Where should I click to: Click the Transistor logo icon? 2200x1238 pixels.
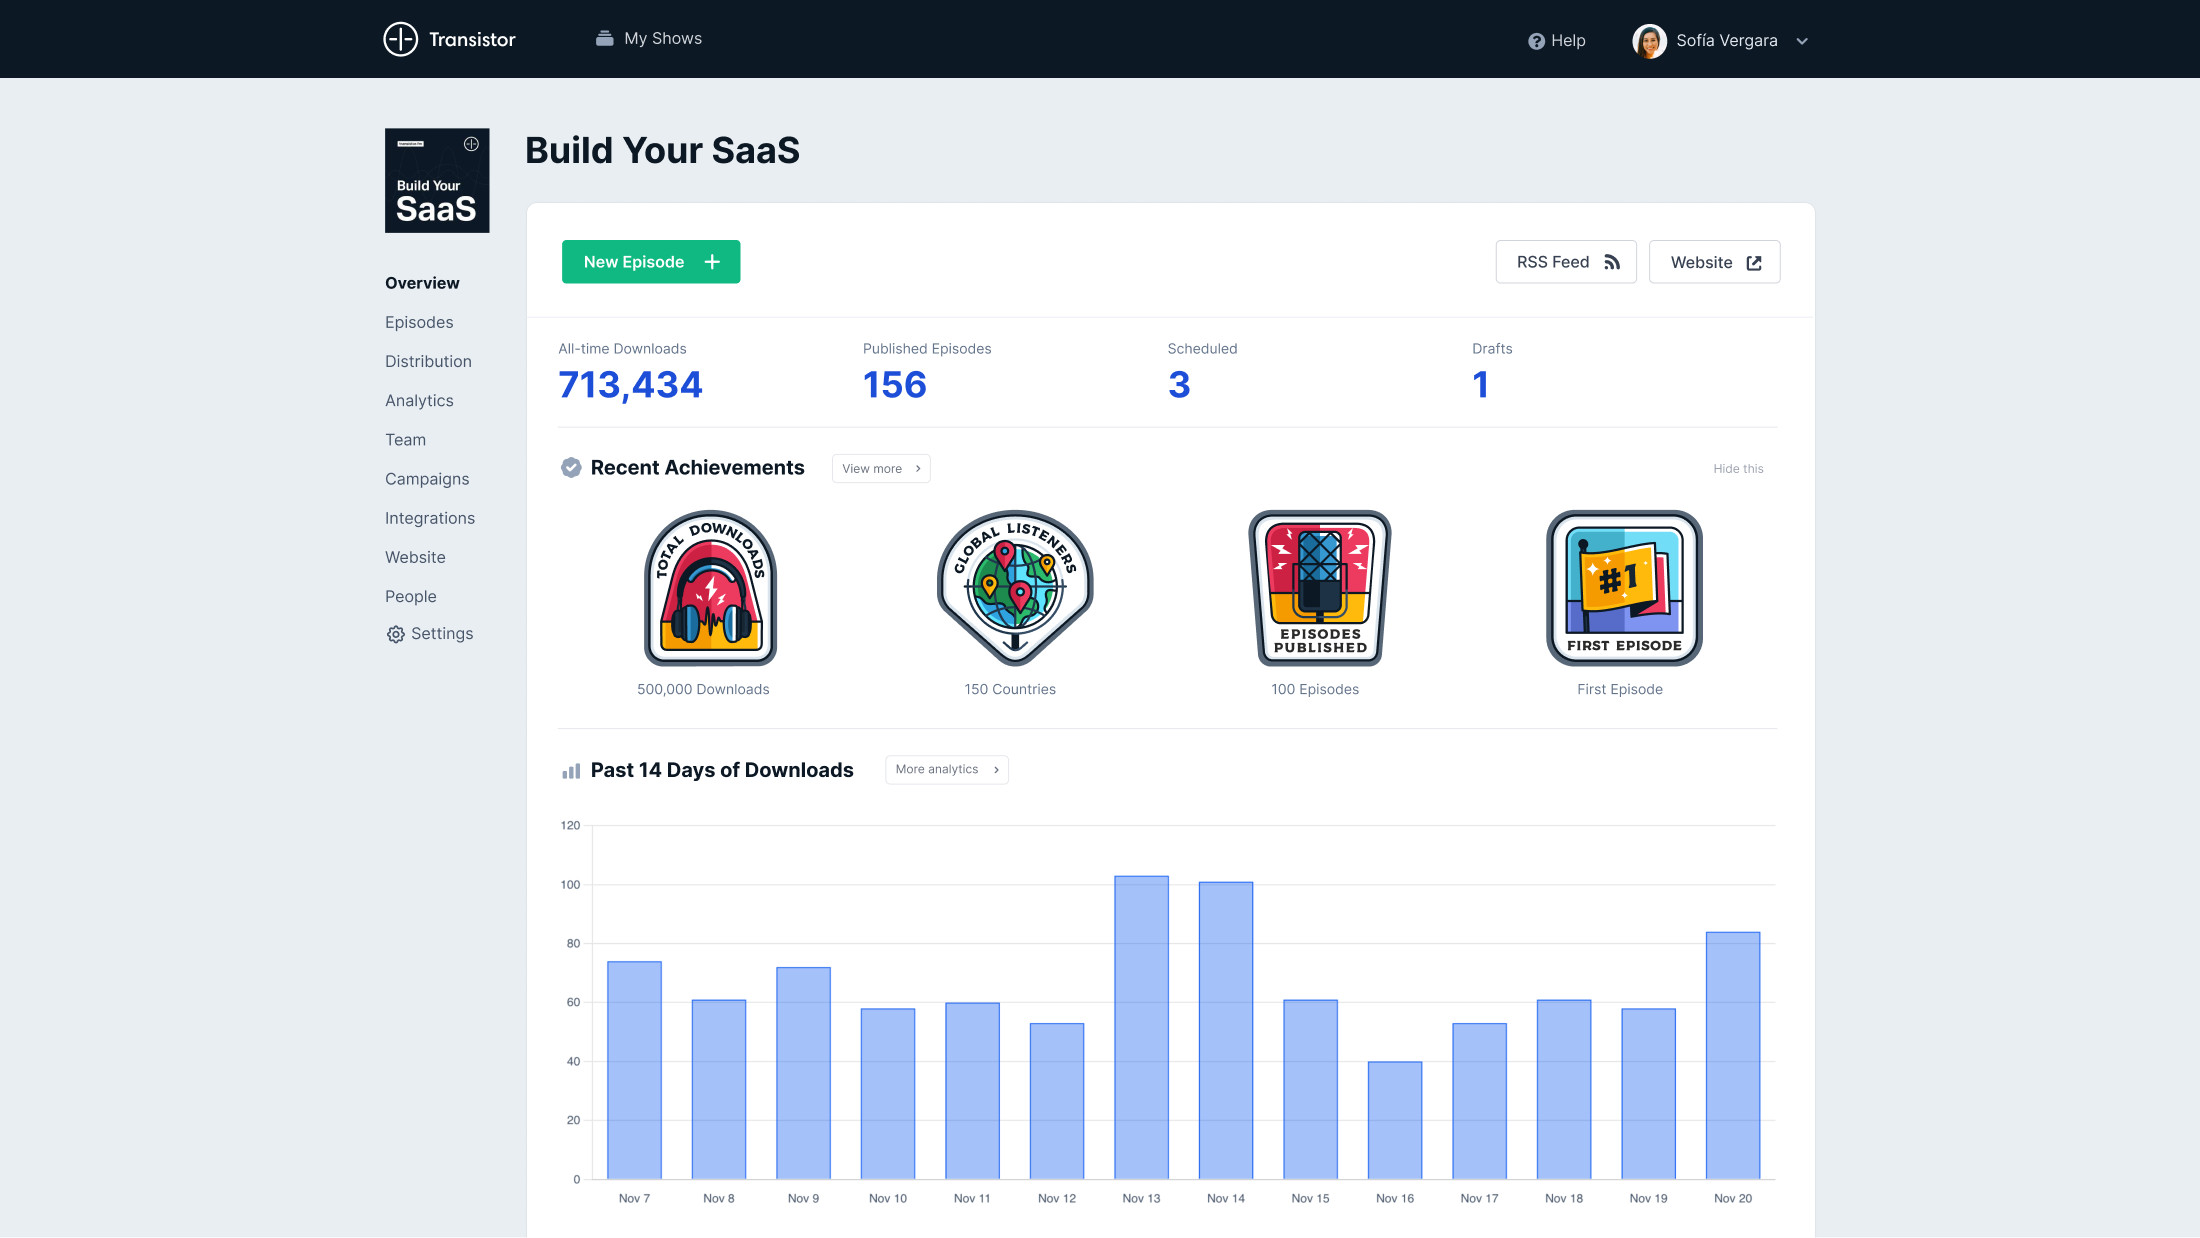tap(400, 39)
